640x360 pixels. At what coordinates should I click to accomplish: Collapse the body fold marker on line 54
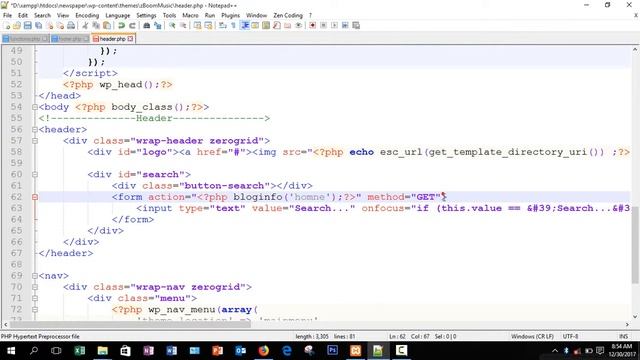tap(35, 107)
